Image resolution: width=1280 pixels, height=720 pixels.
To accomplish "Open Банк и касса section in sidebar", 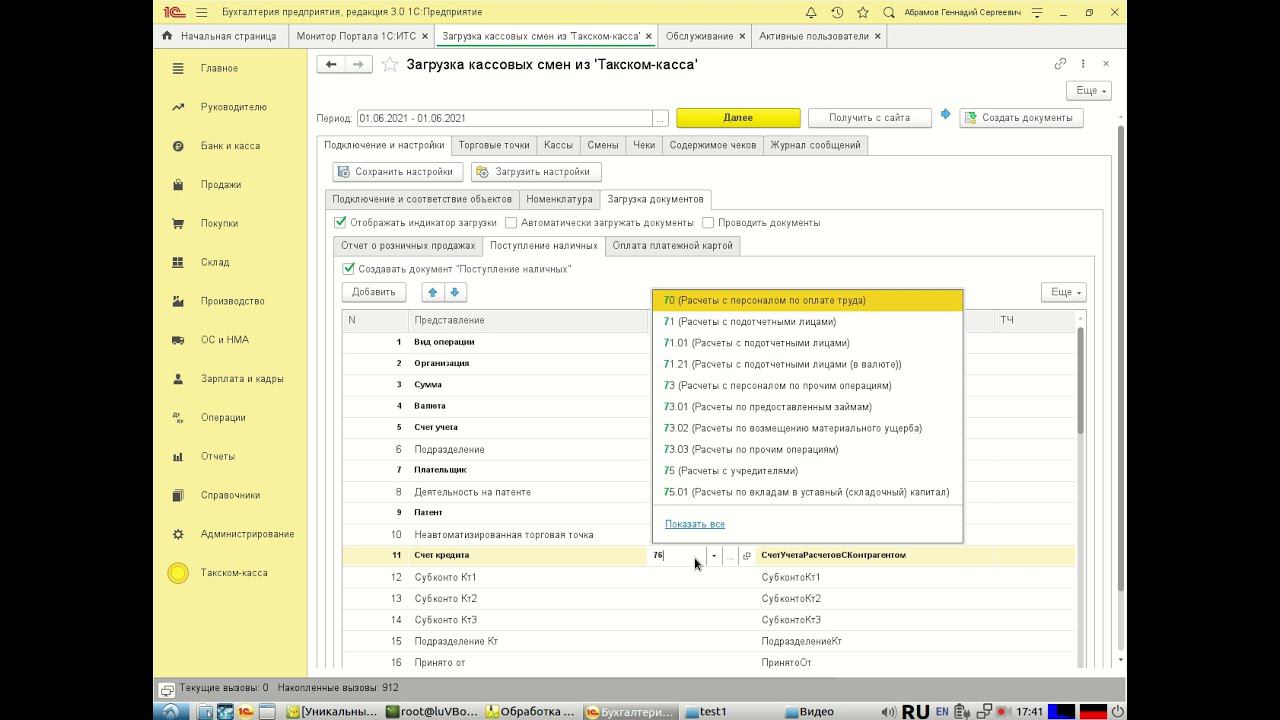I will [230, 146].
